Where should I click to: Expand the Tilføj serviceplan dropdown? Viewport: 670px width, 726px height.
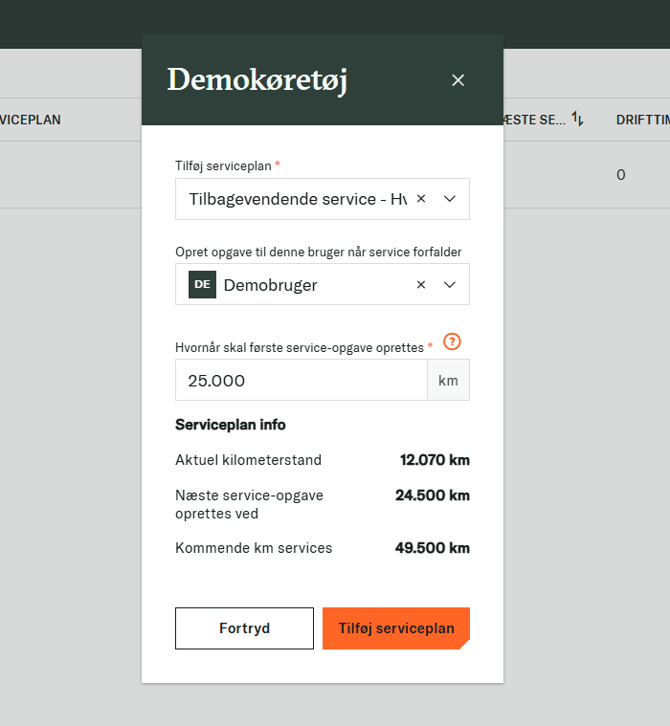coord(450,199)
